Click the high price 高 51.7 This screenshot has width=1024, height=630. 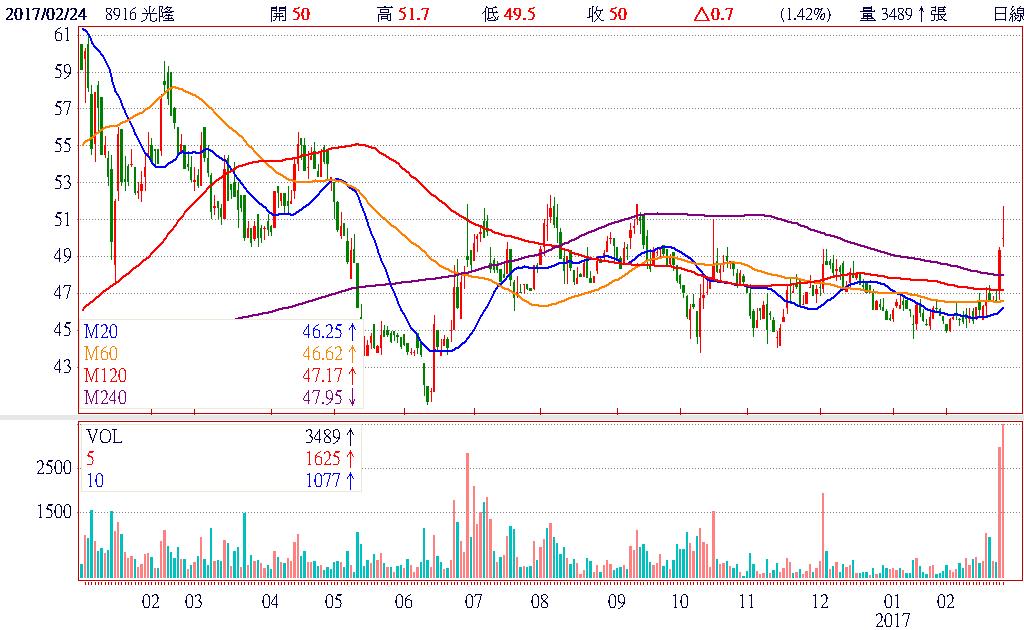(403, 14)
